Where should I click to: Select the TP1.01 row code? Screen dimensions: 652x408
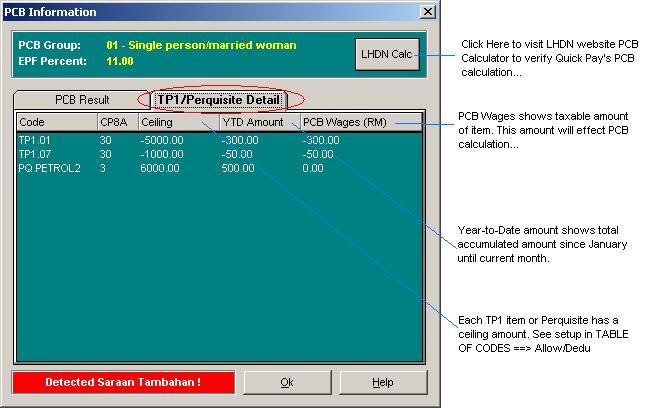point(34,140)
